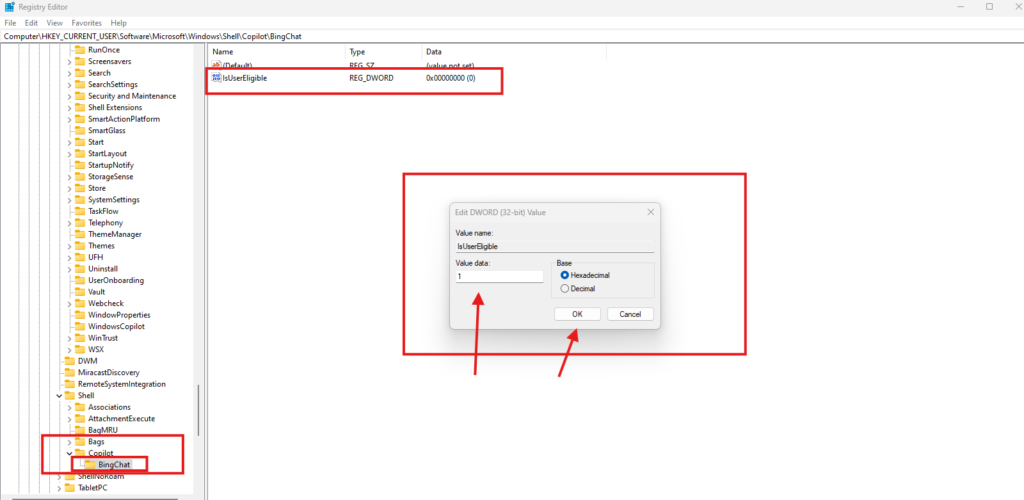1024x500 pixels.
Task: Select the BagMRU key
Action: tap(103, 430)
